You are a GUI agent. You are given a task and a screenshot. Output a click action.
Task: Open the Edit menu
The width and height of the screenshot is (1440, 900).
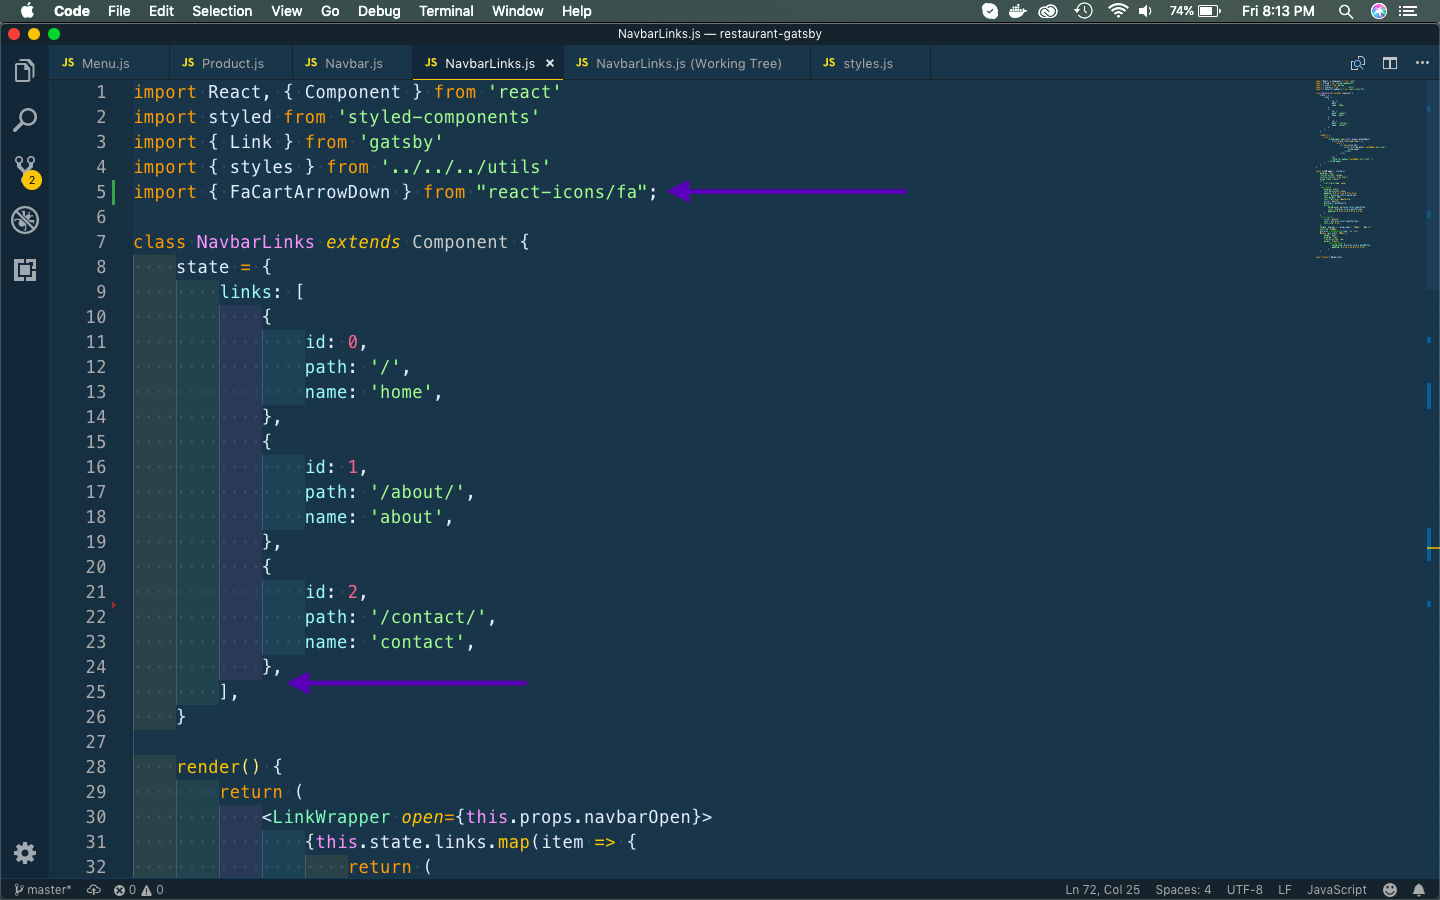click(161, 11)
